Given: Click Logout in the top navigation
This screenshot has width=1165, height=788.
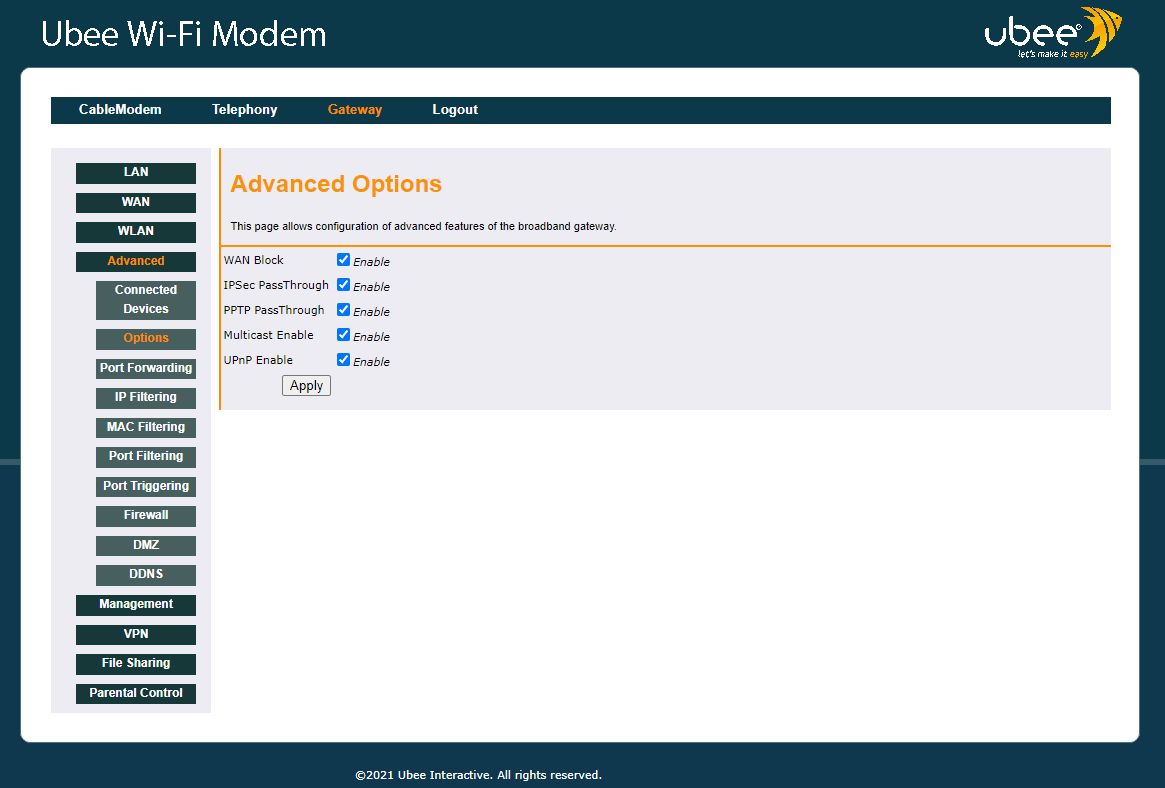Looking at the screenshot, I should pos(455,110).
